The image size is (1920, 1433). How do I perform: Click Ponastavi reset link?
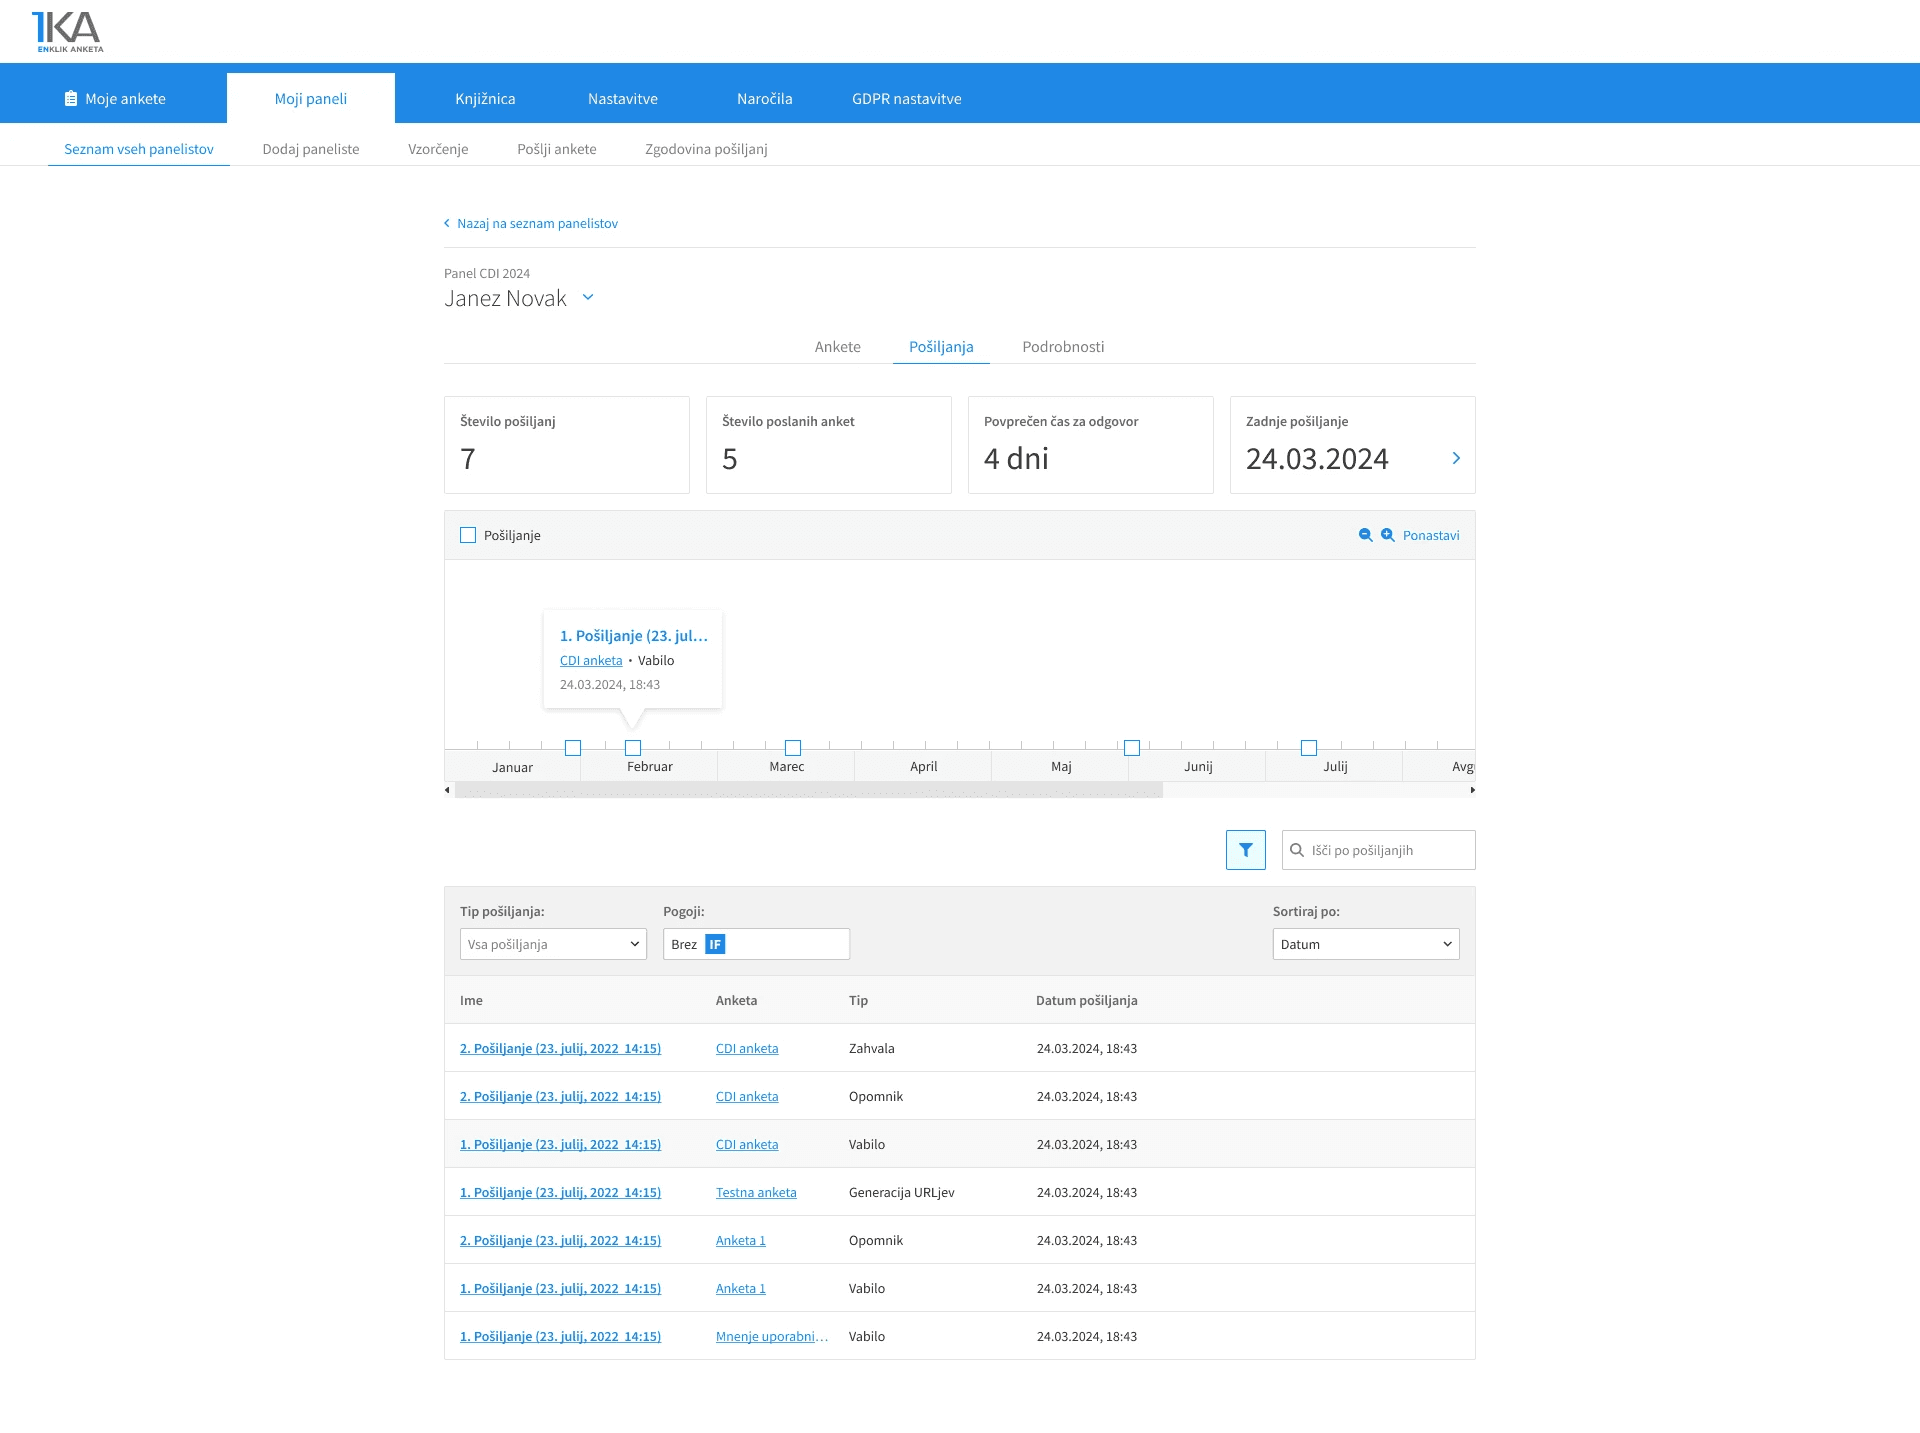1431,535
